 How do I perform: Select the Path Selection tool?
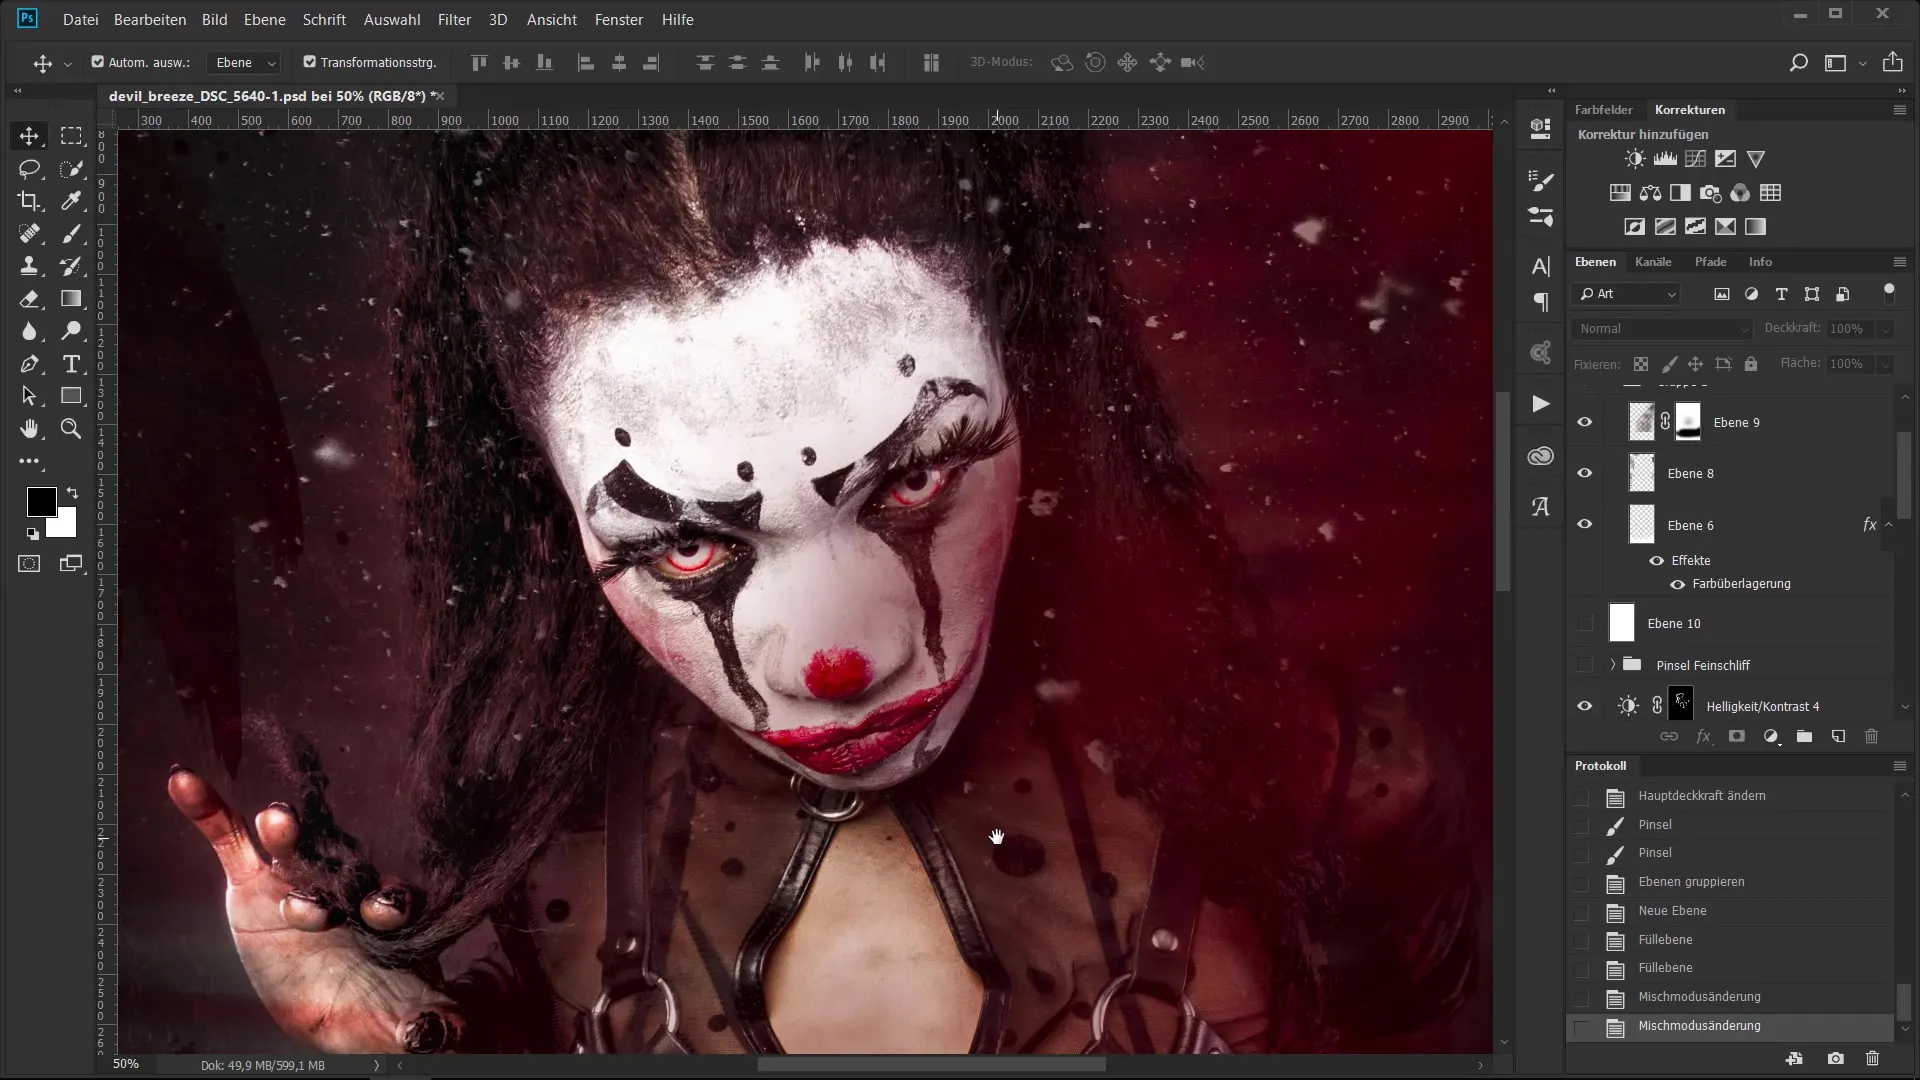coord(29,396)
